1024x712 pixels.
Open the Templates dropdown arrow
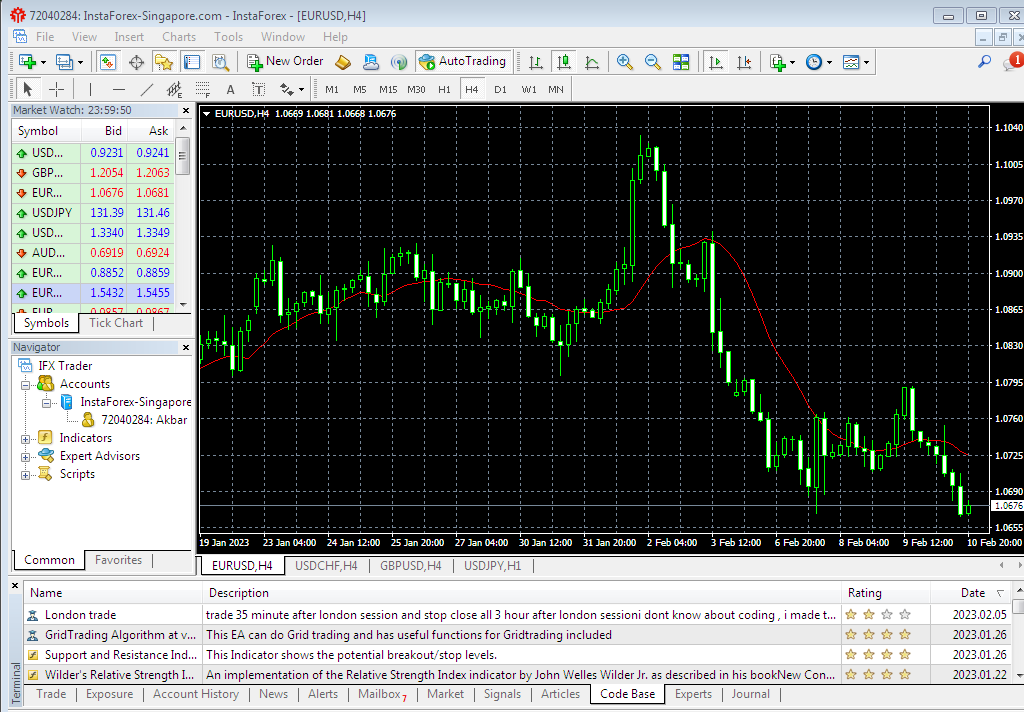click(x=867, y=63)
